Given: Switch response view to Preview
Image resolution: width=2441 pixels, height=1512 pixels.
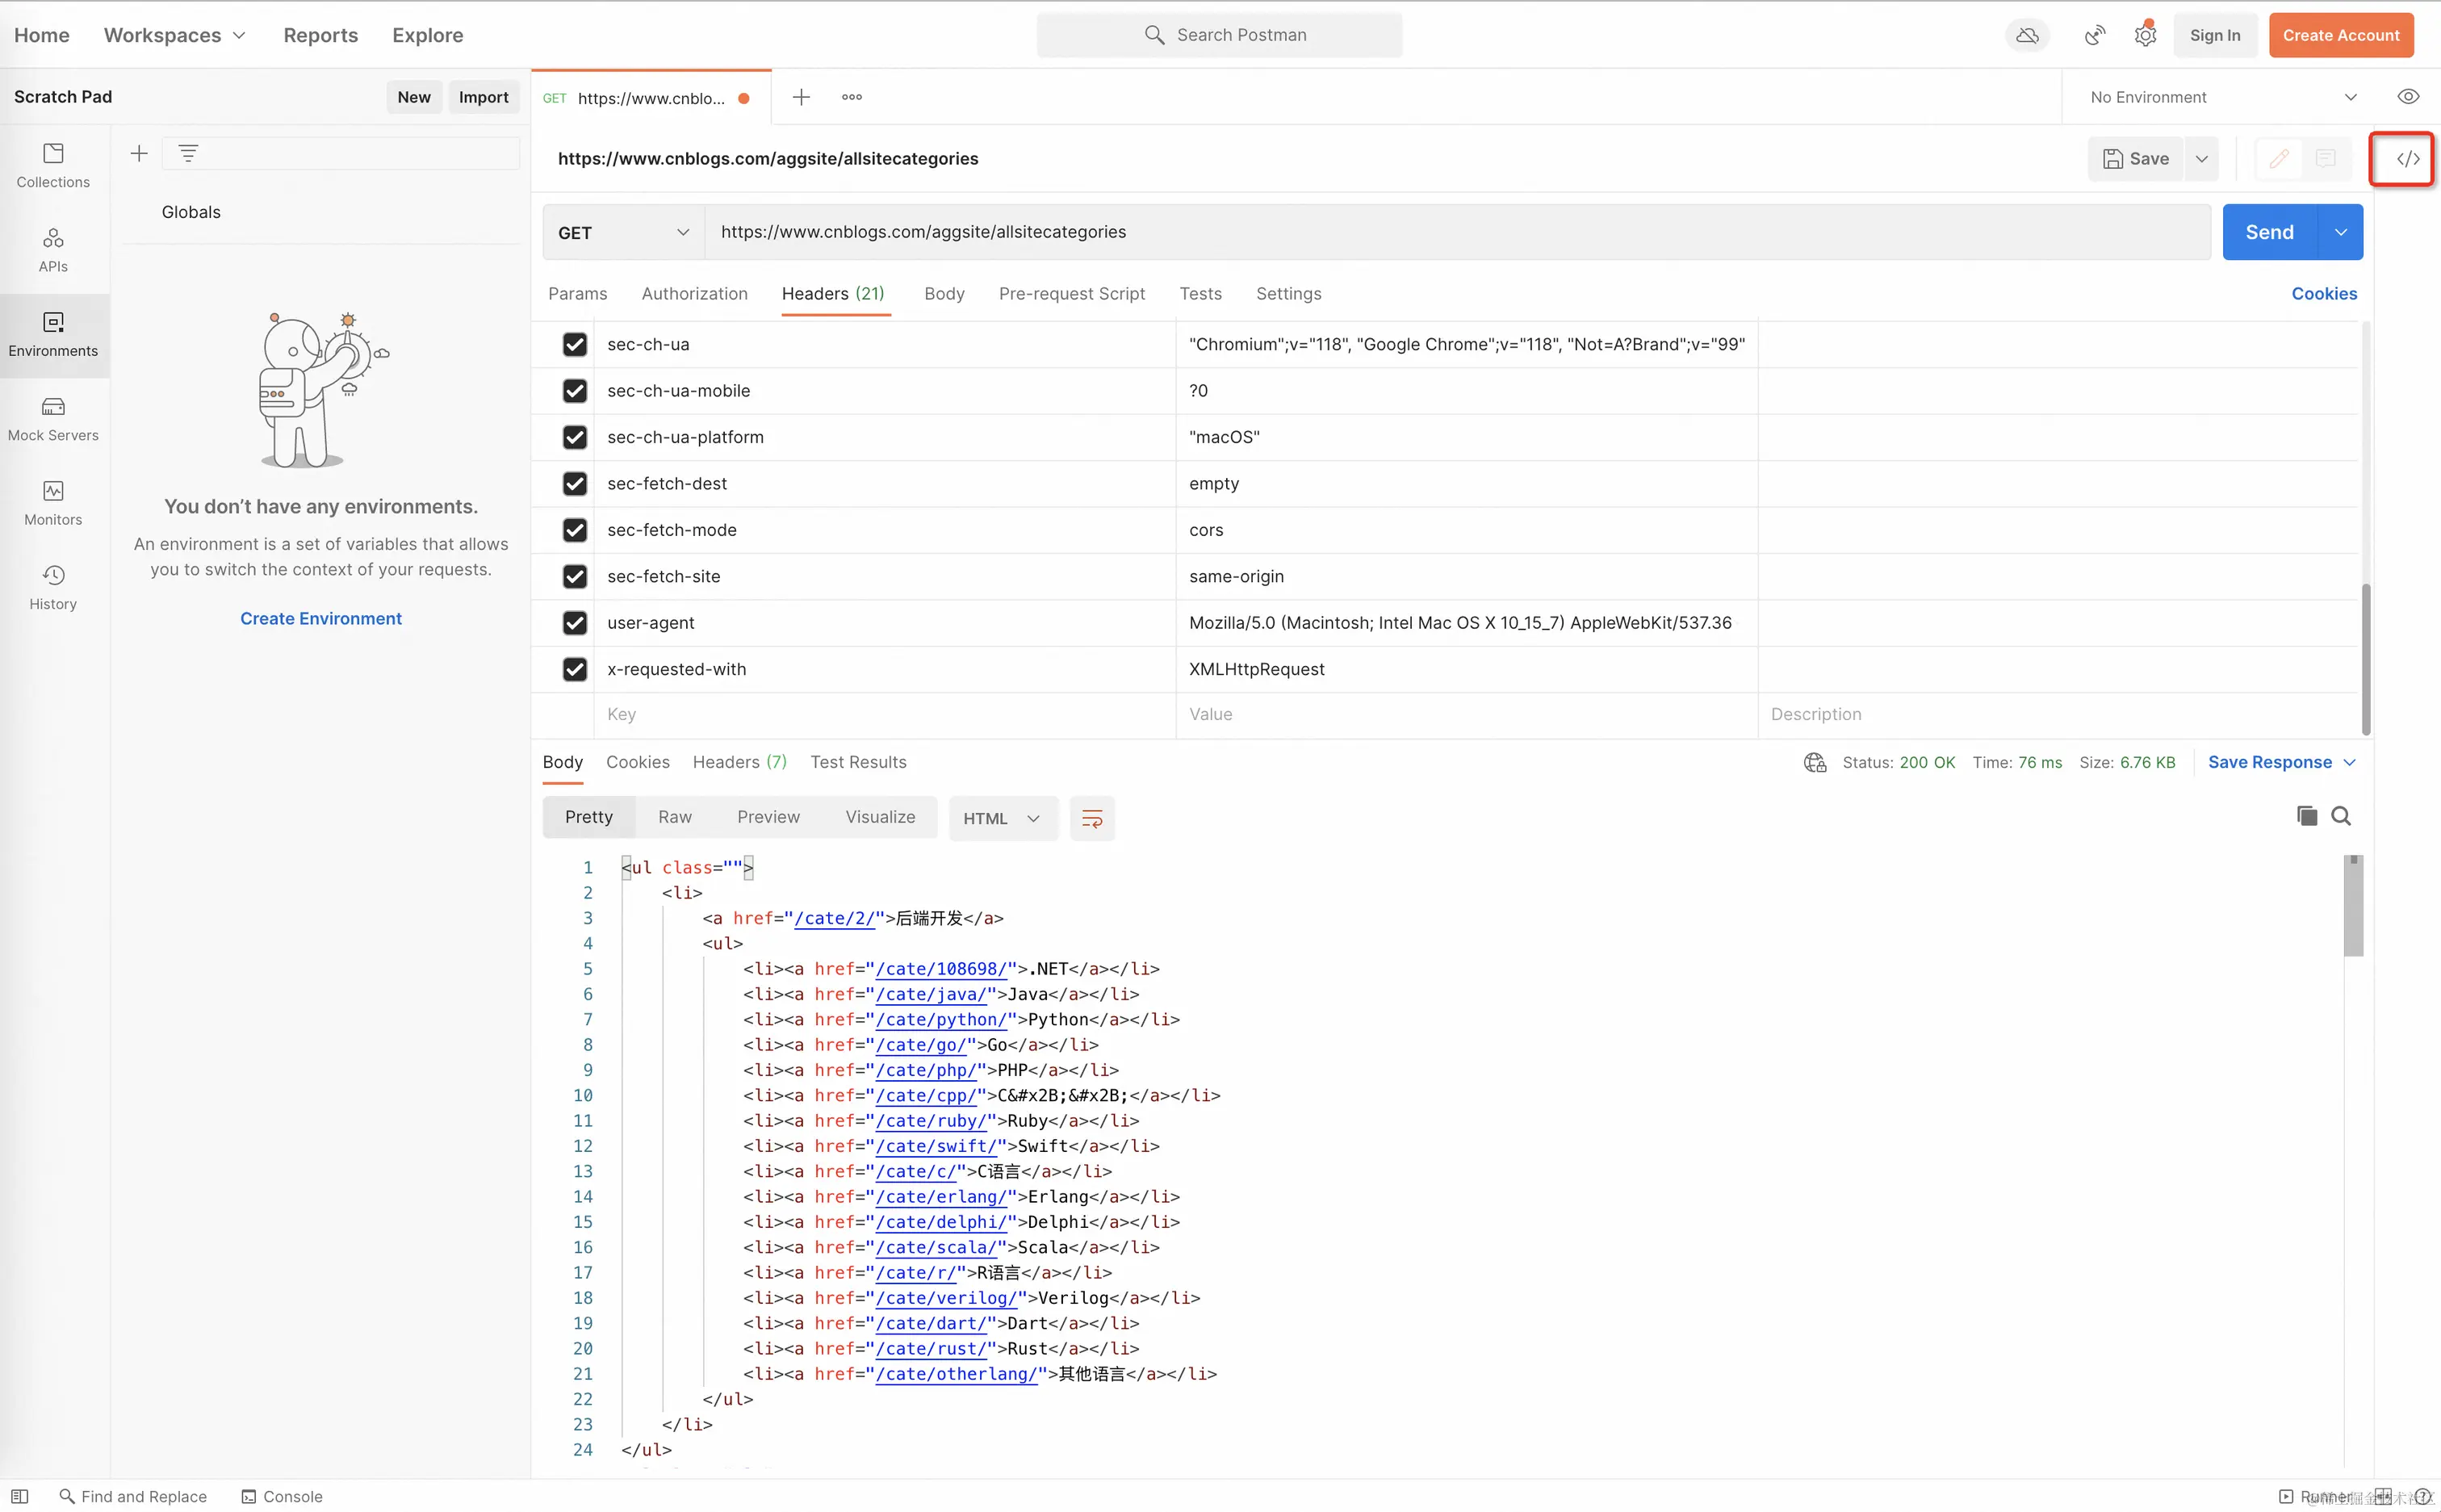Looking at the screenshot, I should point(768,817).
